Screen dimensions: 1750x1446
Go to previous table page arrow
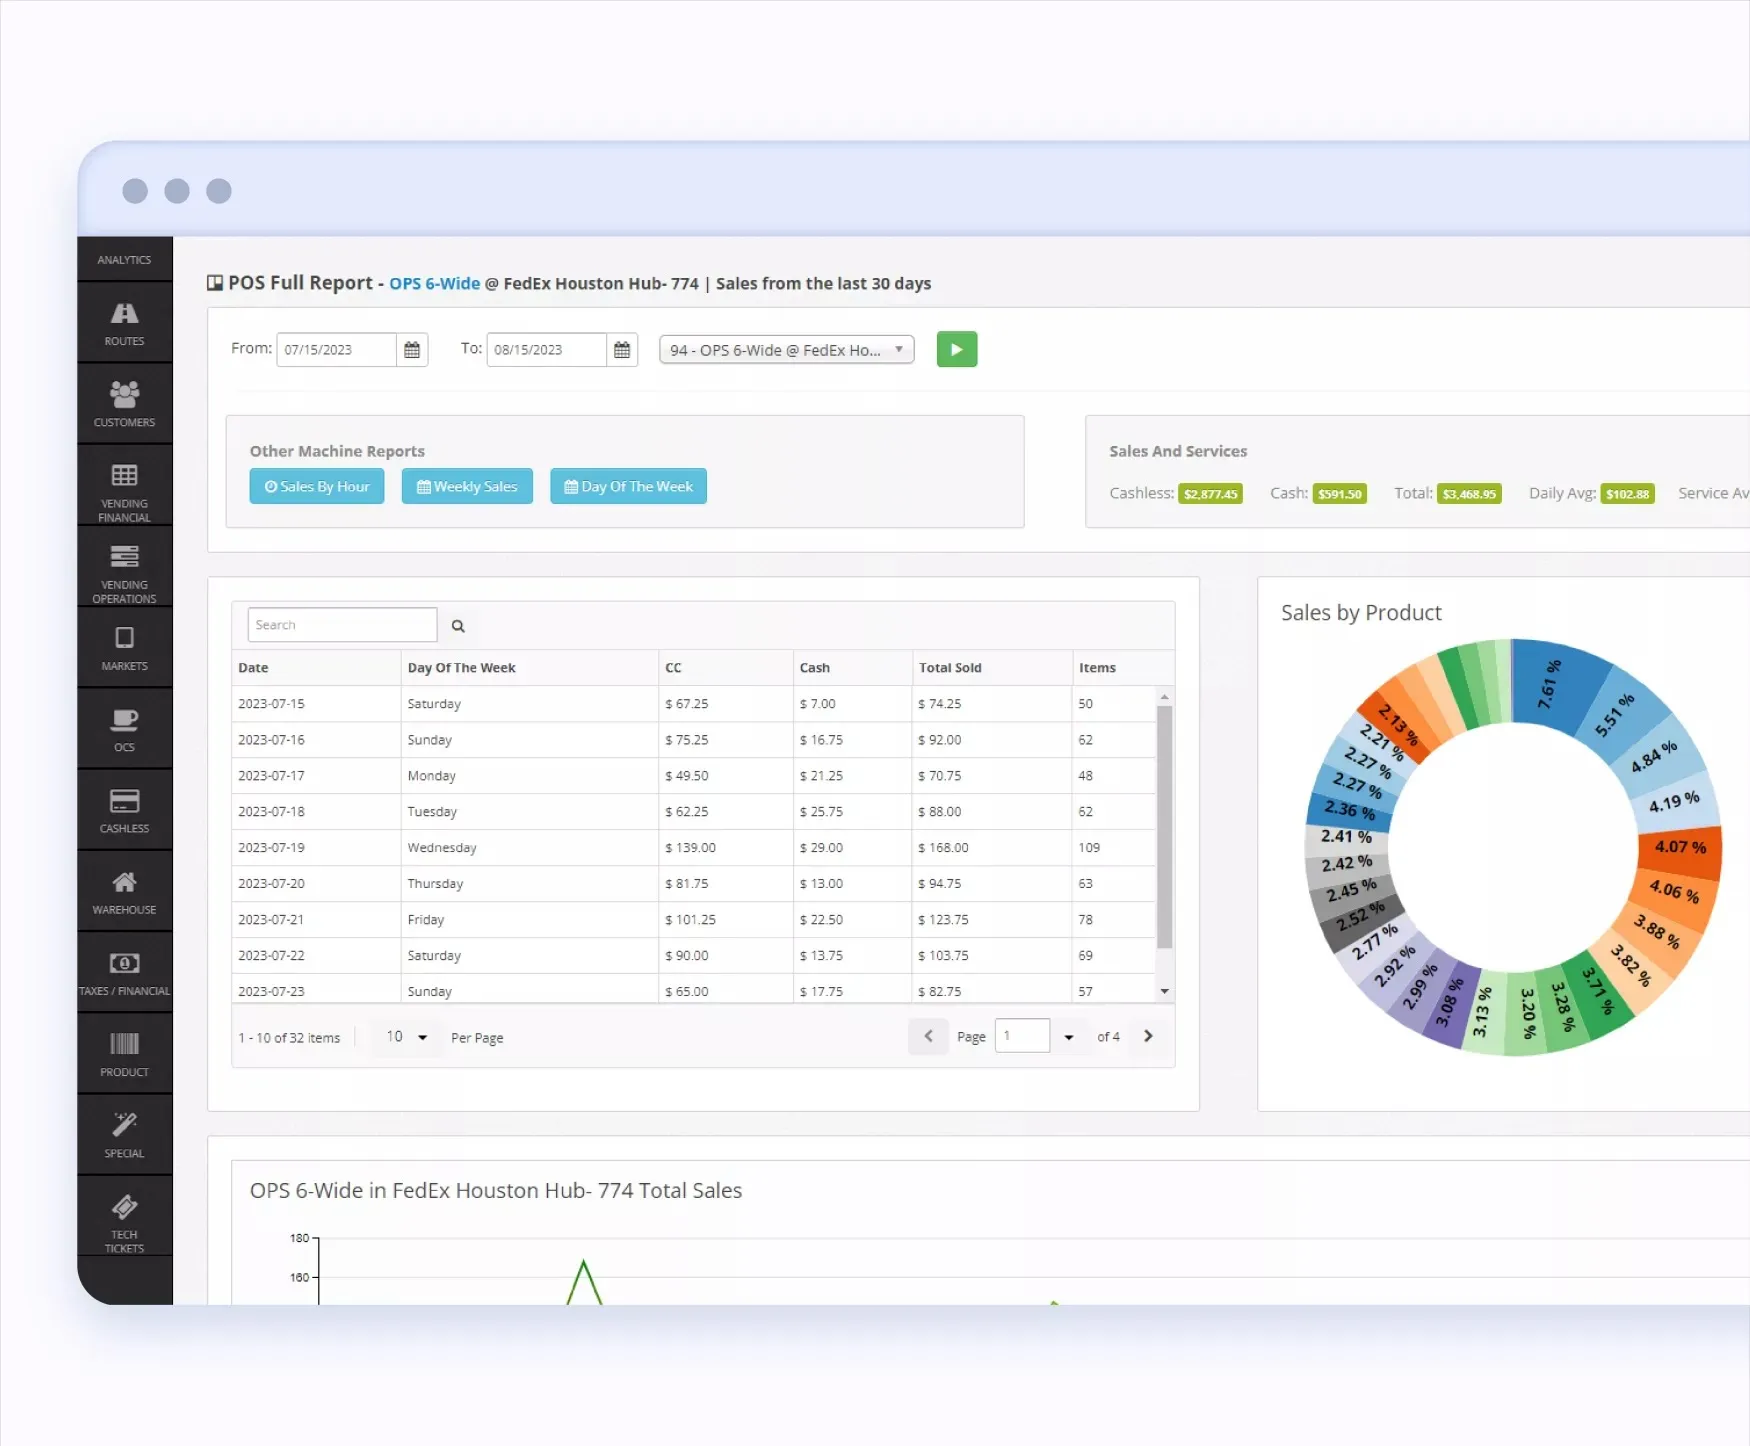[x=928, y=1036]
